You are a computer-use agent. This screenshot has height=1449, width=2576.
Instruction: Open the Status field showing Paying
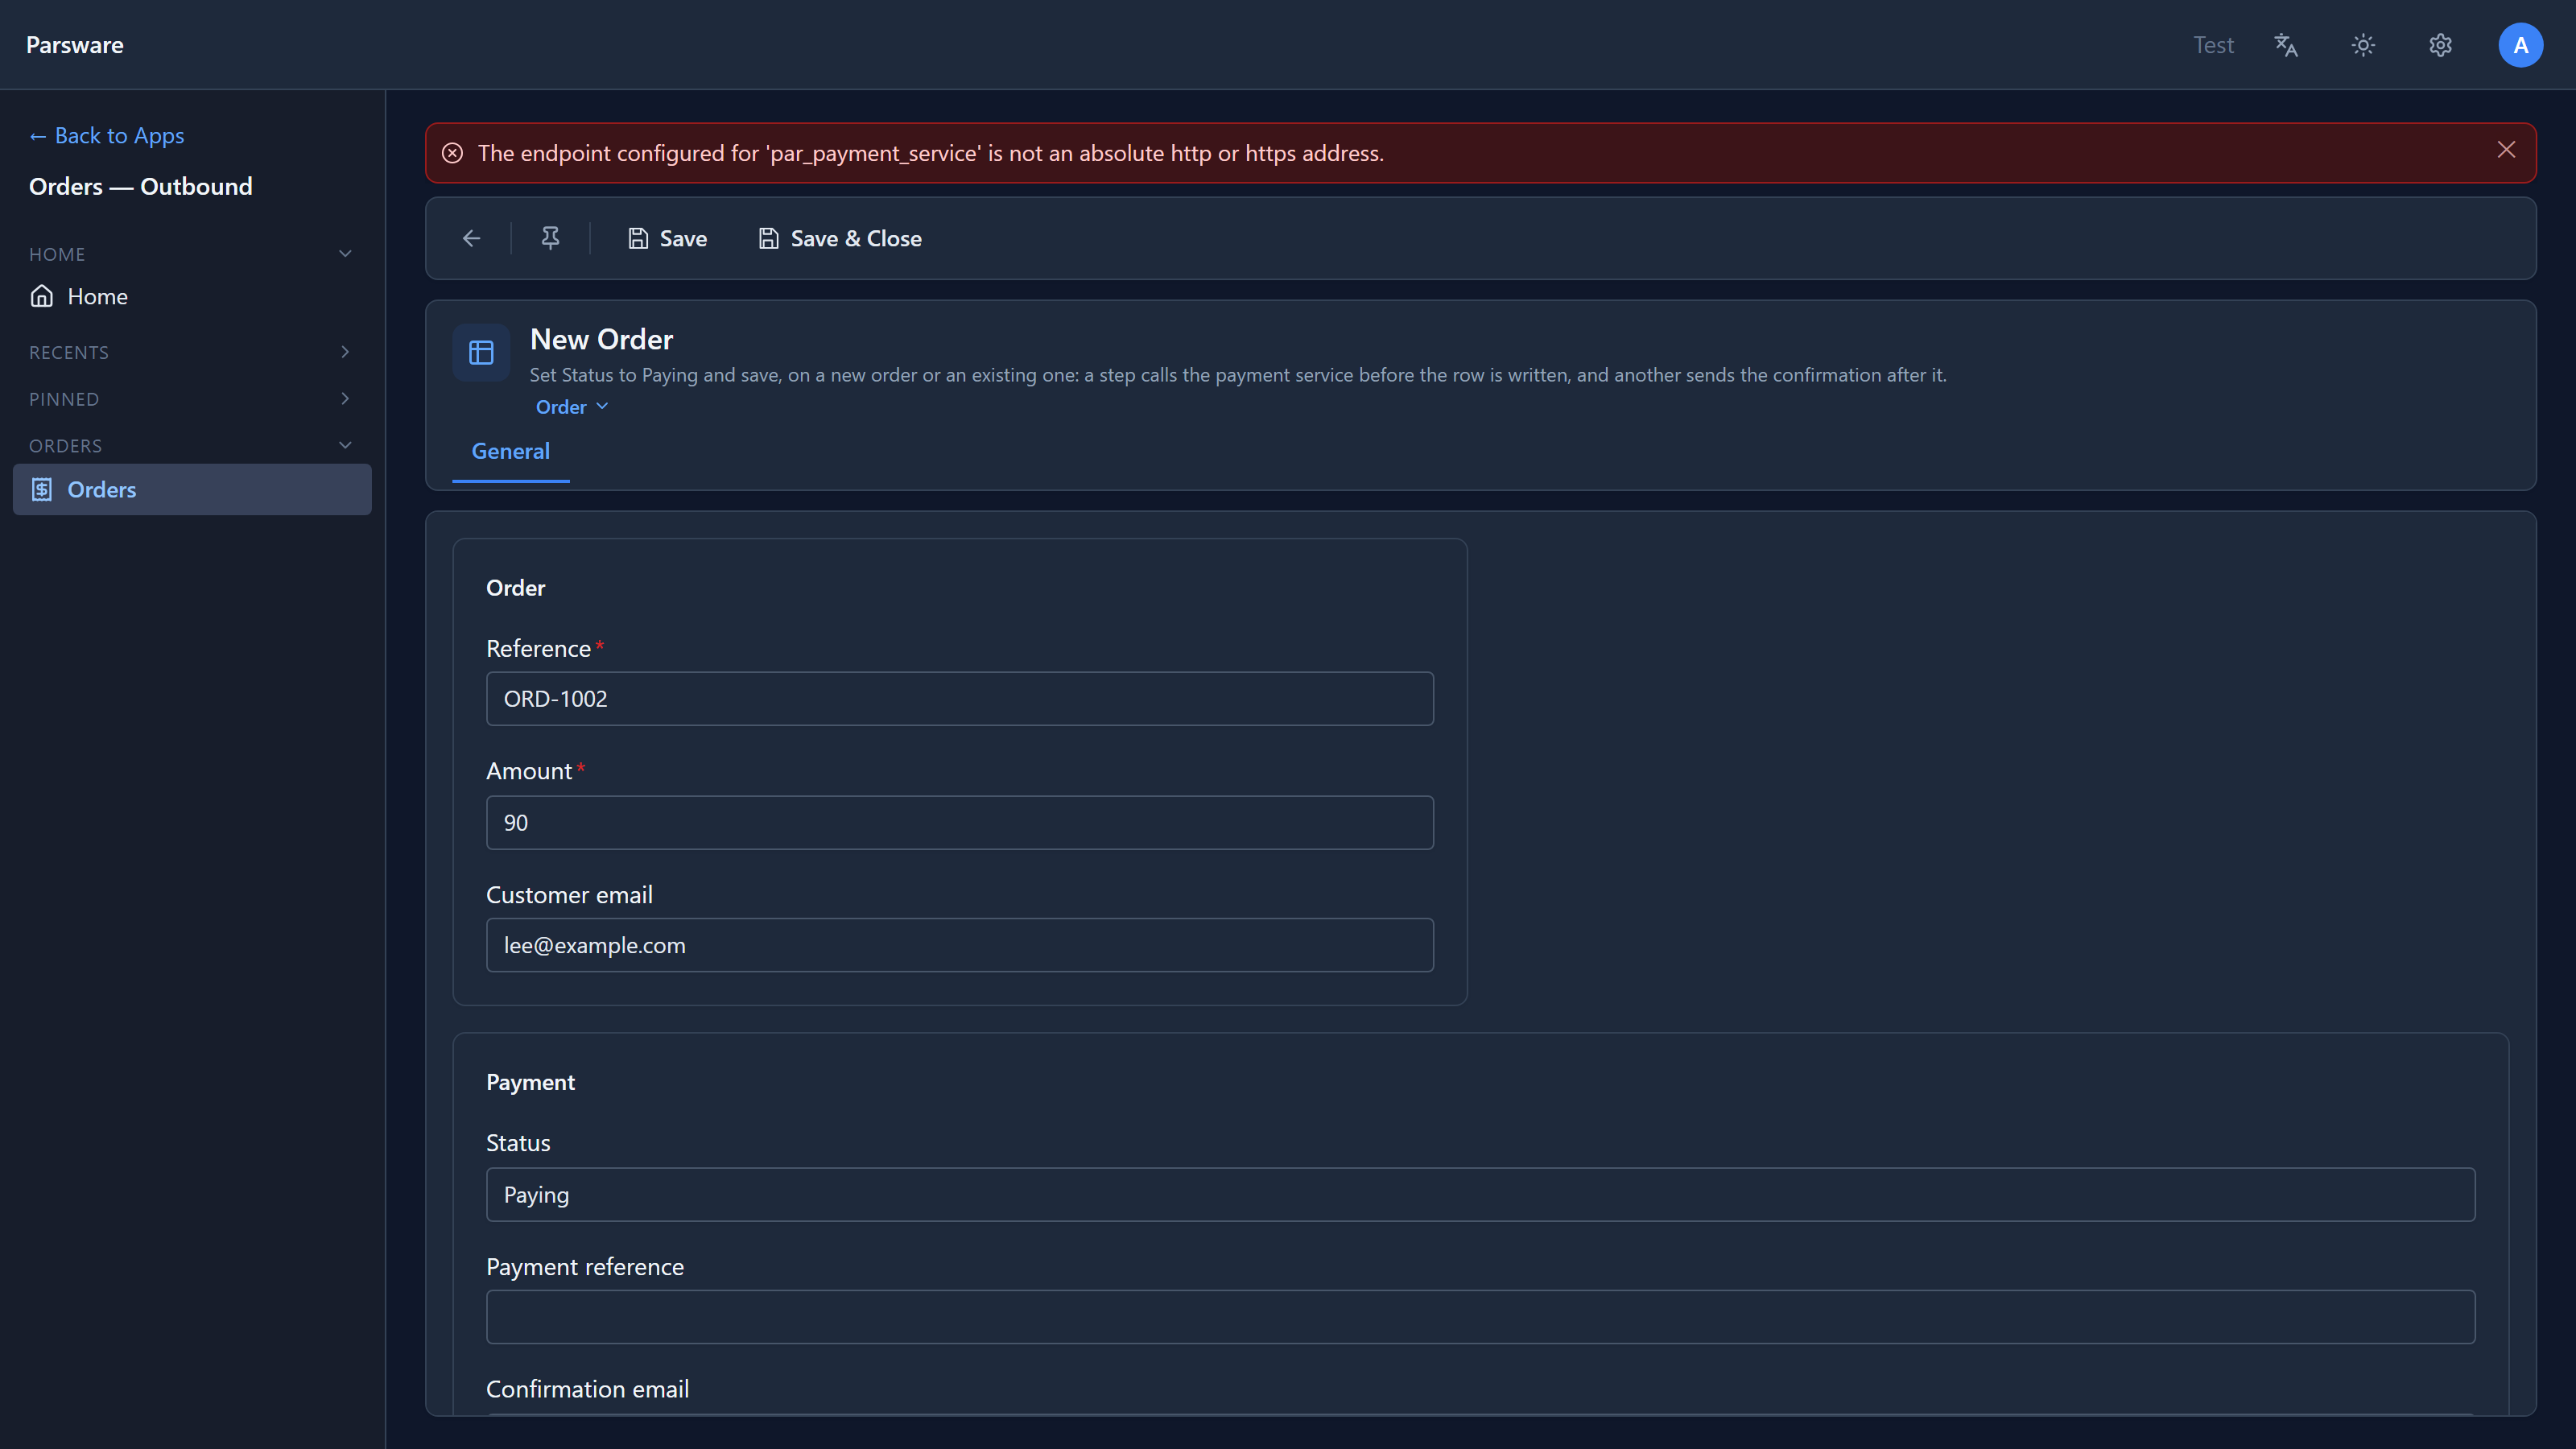click(1480, 1194)
